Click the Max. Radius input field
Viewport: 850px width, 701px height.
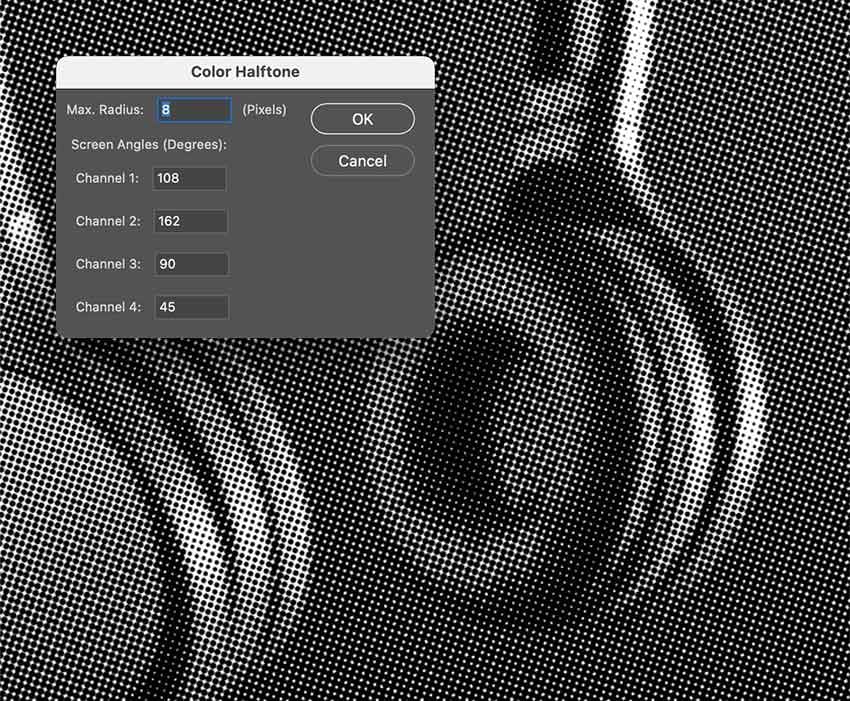pyautogui.click(x=193, y=109)
